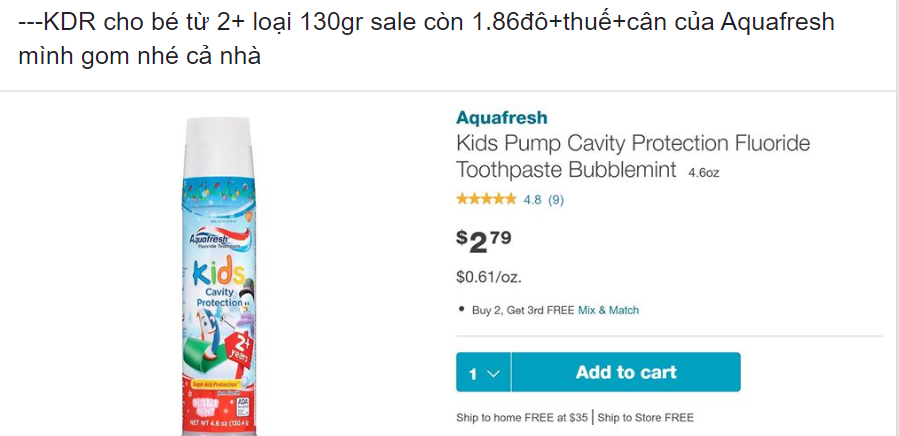Click the 4.8 rating score
Viewport: 899px width, 436px height.
pos(532,199)
